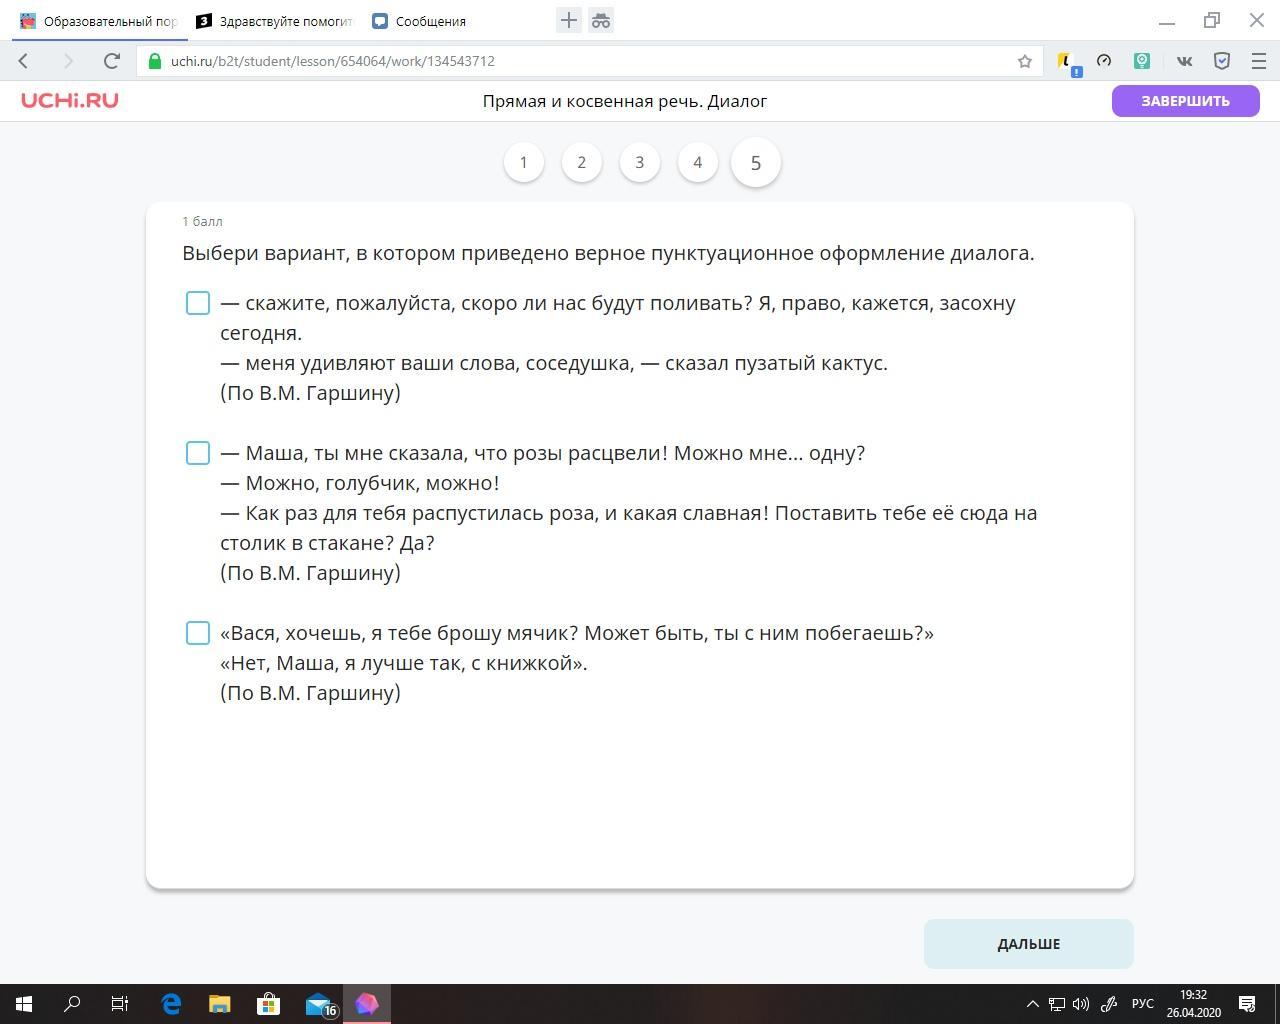Image resolution: width=1280 pixels, height=1024 pixels.
Task: Check the third answer starting with «Вася
Action: pos(198,633)
